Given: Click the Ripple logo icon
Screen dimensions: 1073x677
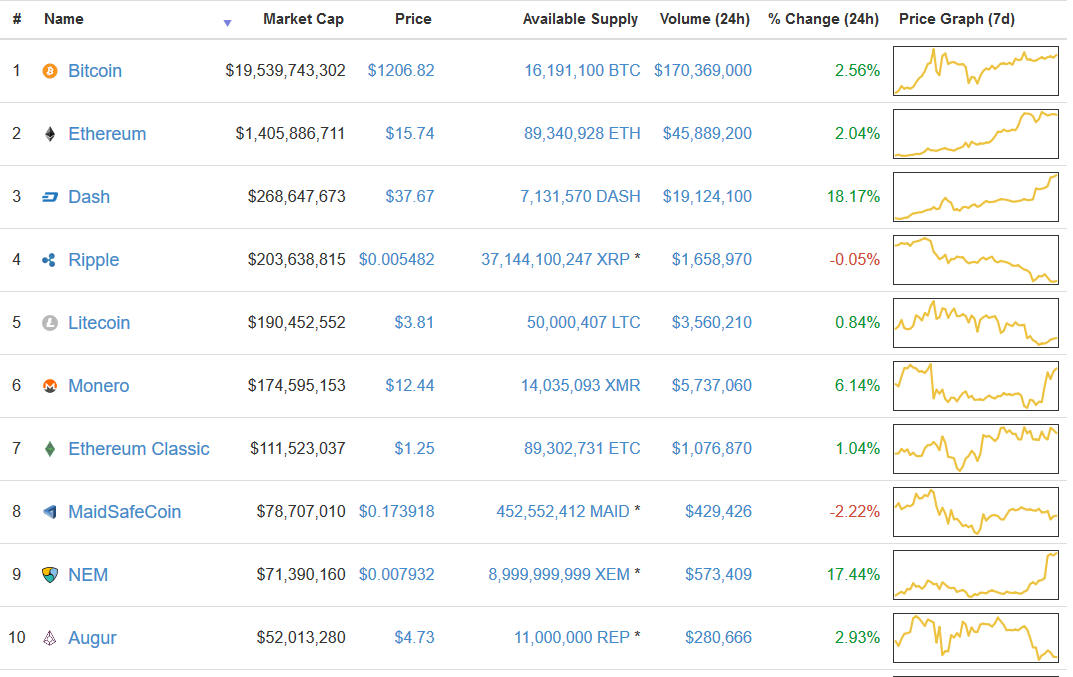Looking at the screenshot, I should click(50, 260).
